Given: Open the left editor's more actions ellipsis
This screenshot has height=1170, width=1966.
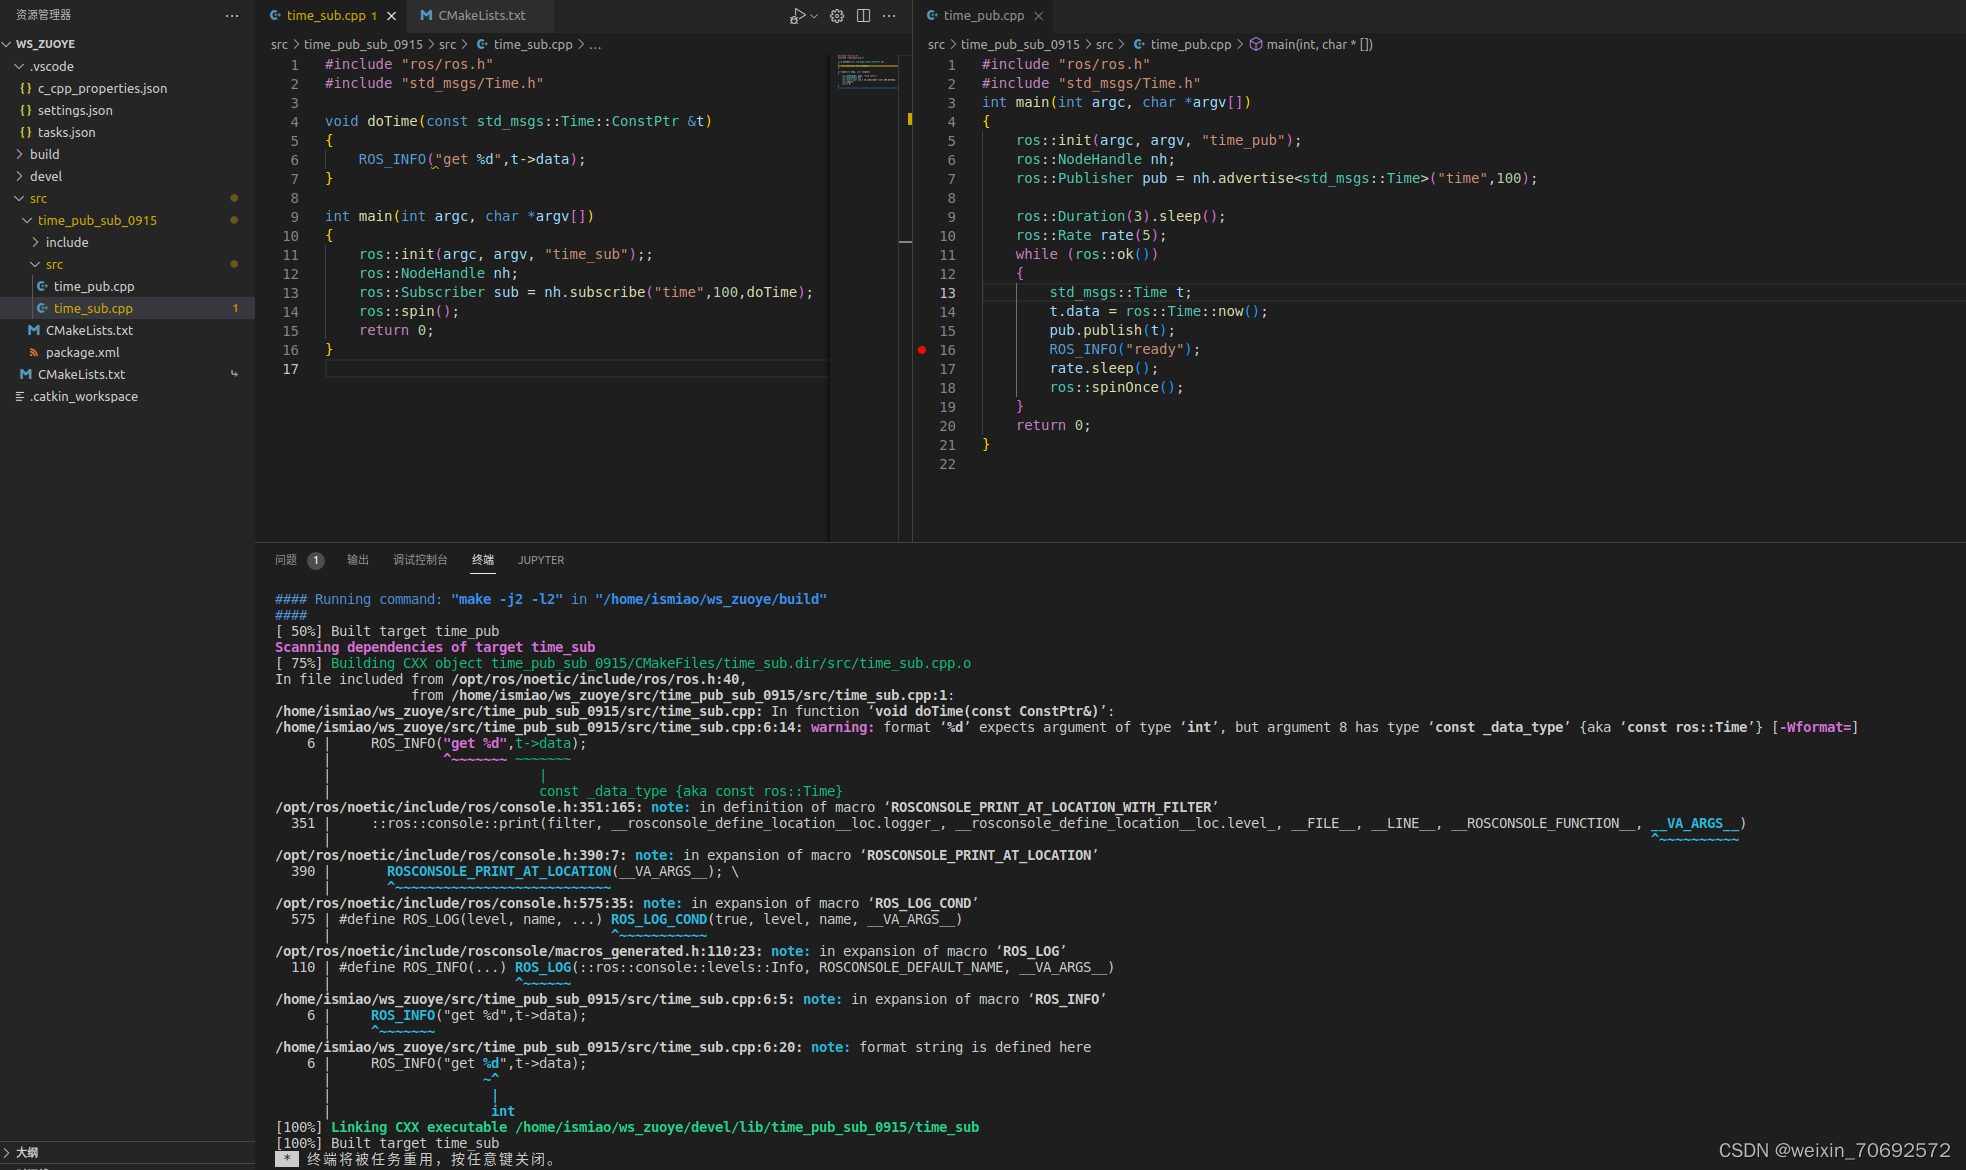Looking at the screenshot, I should [889, 15].
